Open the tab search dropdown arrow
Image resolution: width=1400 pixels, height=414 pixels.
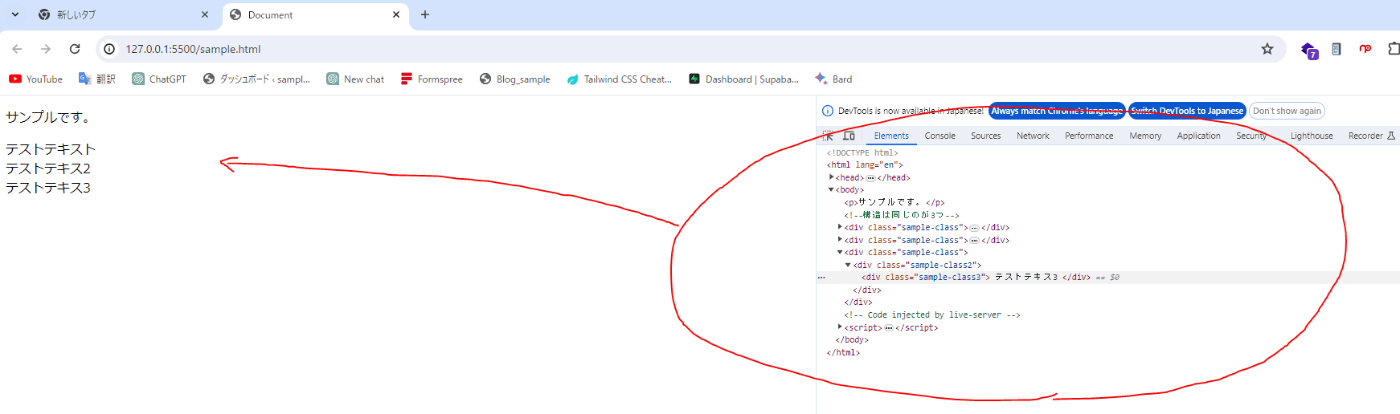coord(15,15)
